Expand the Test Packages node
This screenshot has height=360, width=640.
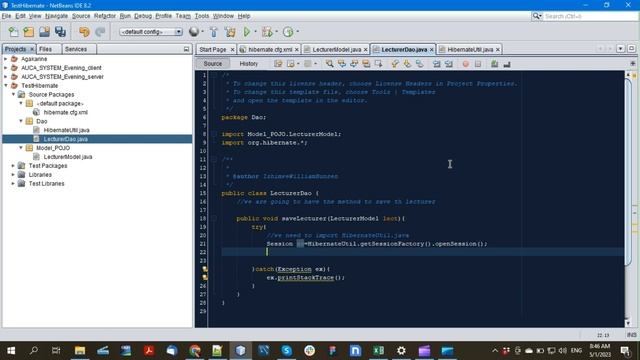[x=13, y=166]
